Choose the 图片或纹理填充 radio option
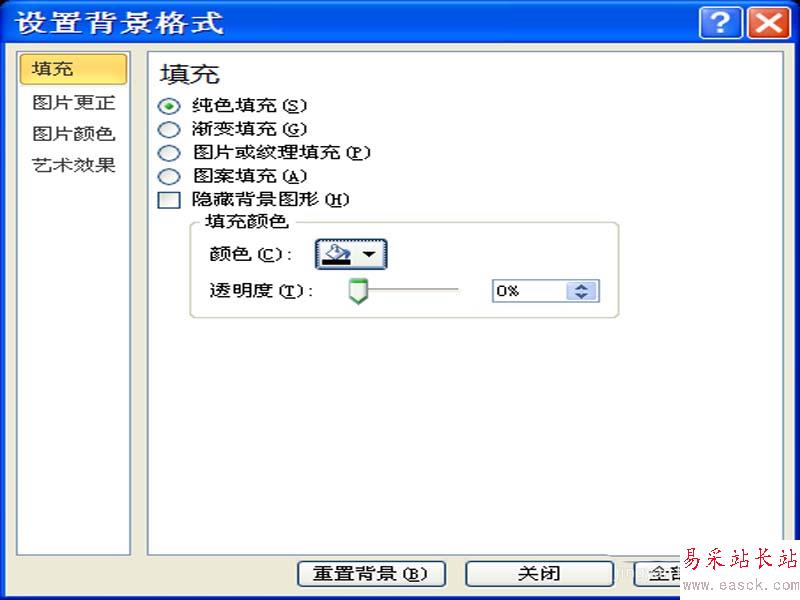The image size is (800, 600). click(169, 153)
